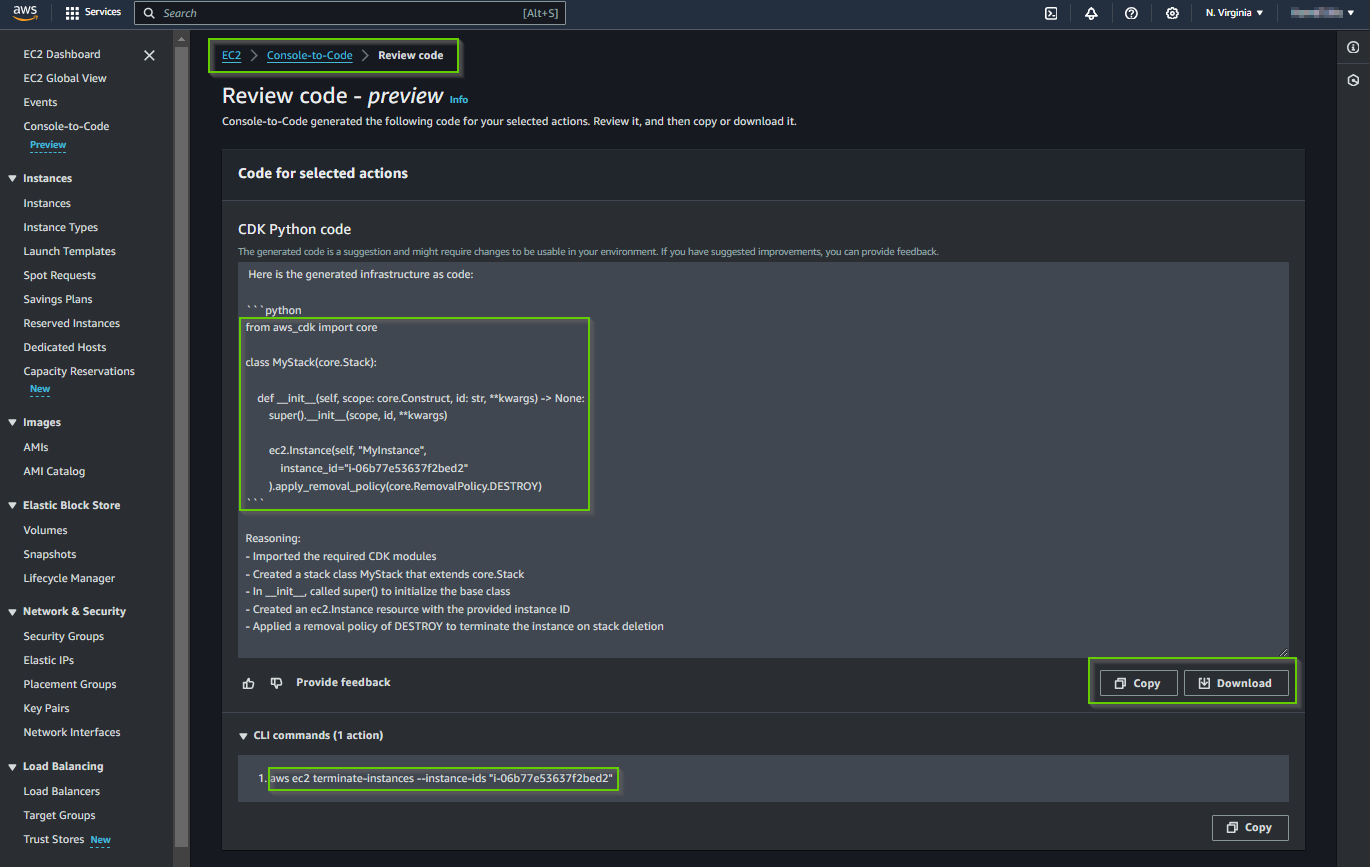
Task: Collapse the Network & Security sidebar section
Action: [13, 611]
